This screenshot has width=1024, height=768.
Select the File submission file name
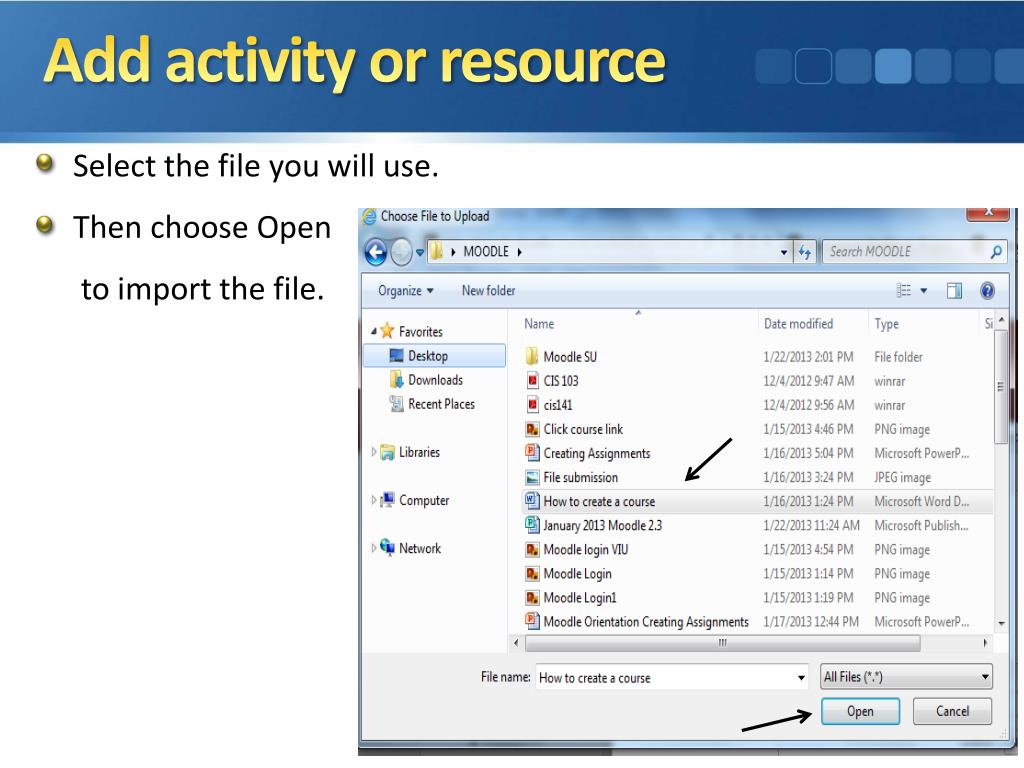(x=581, y=477)
